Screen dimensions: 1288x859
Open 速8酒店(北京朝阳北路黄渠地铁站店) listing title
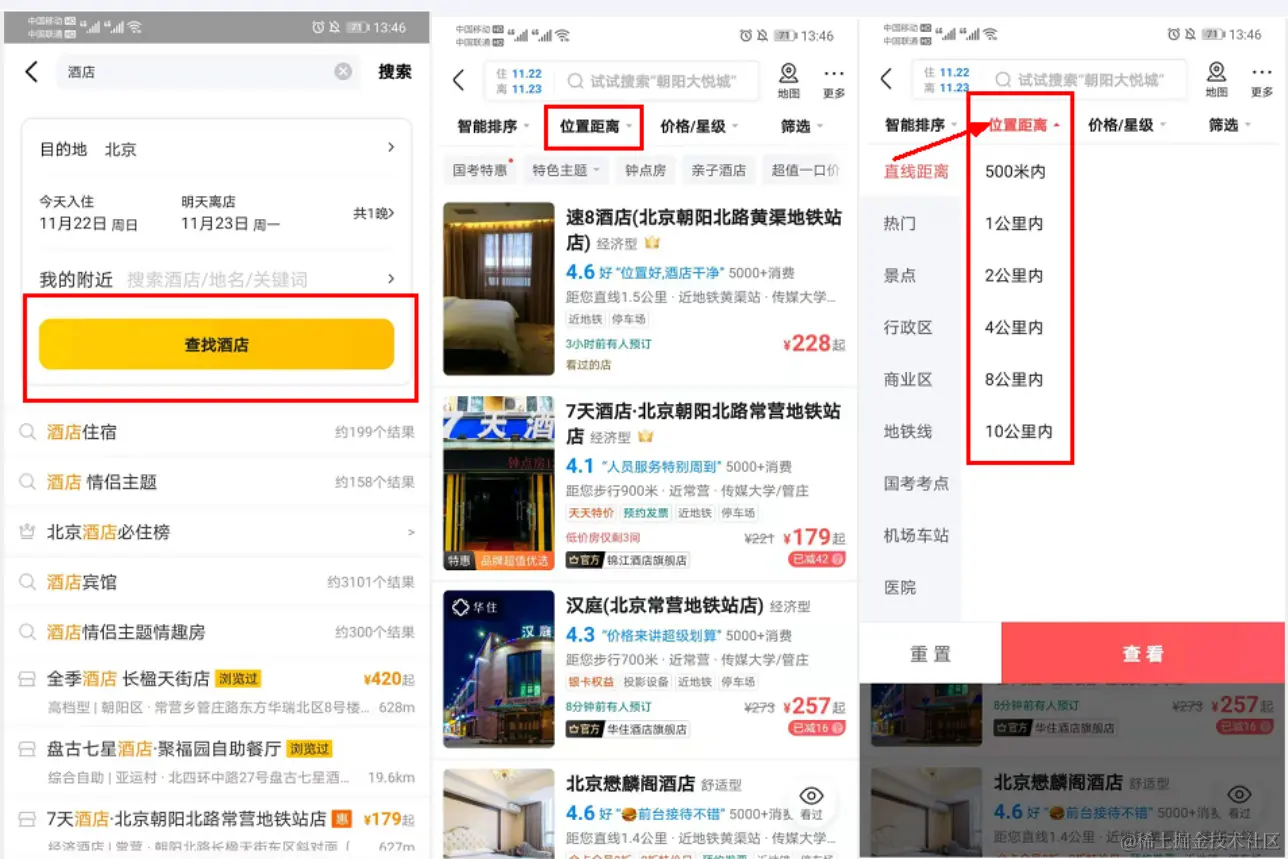pyautogui.click(x=704, y=229)
